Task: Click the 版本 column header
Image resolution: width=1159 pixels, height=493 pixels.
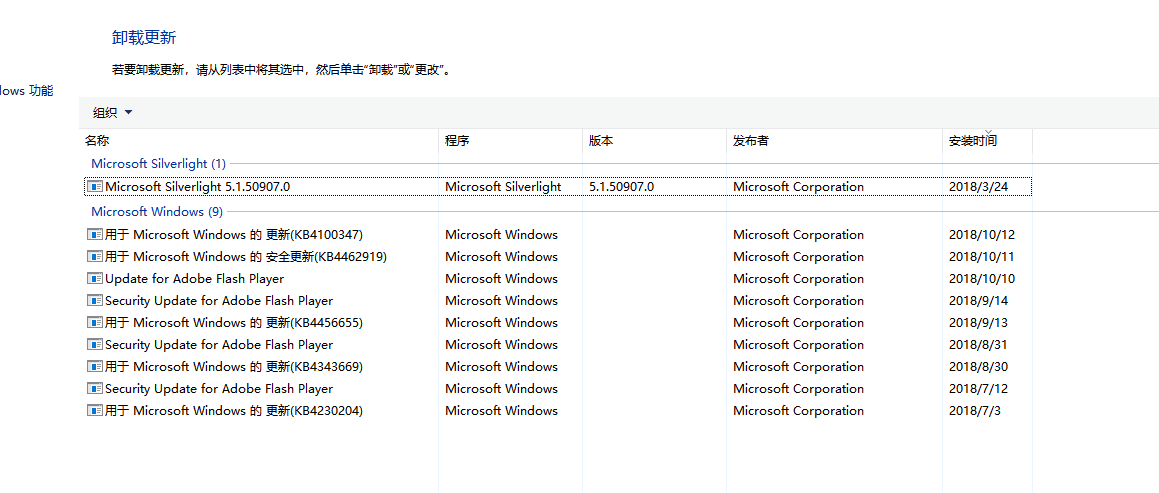Action: 601,141
